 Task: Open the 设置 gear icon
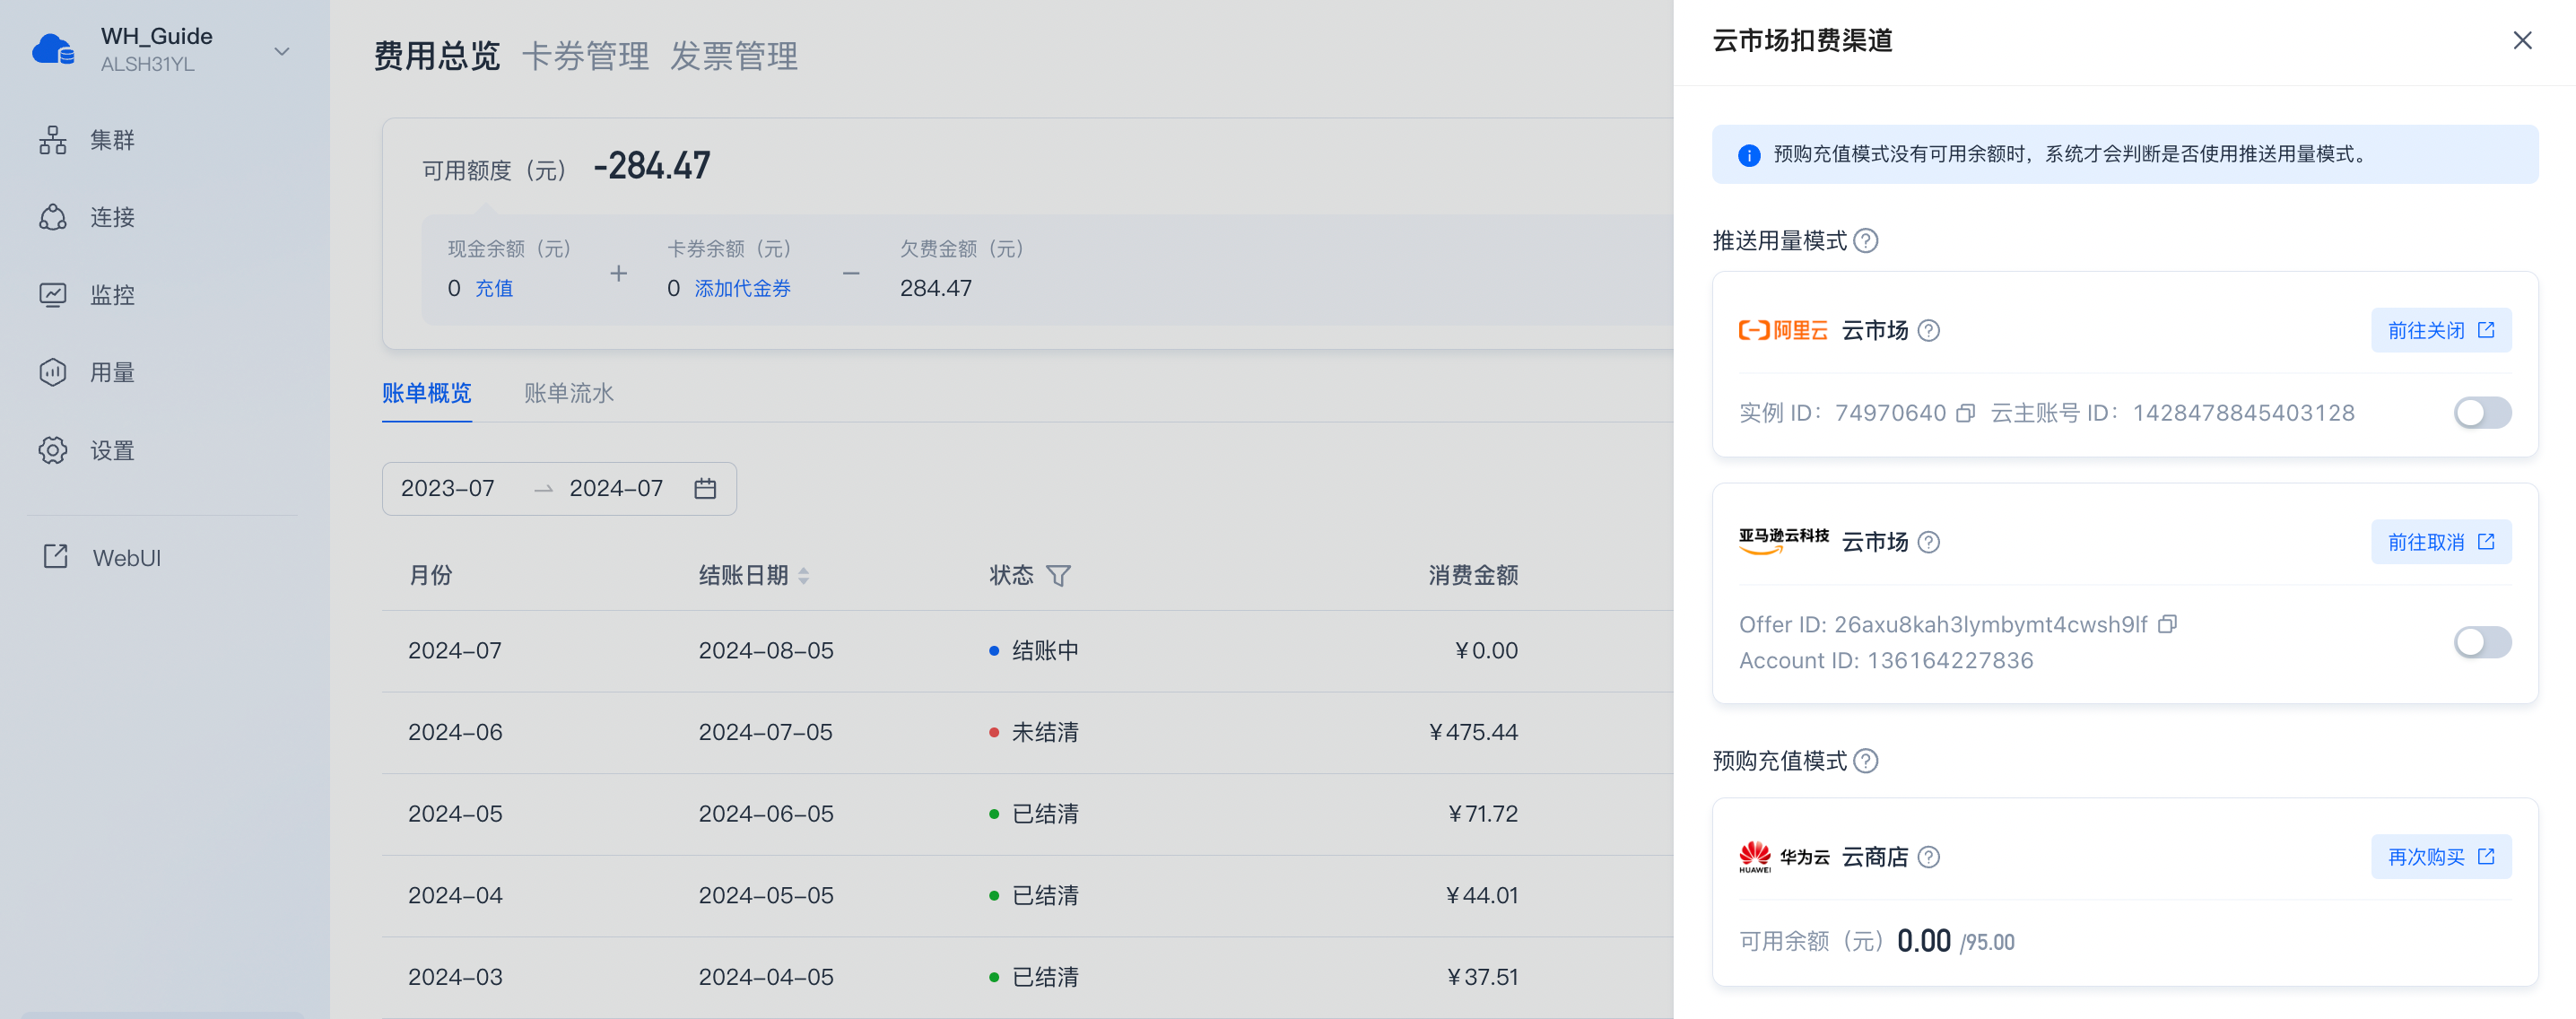[x=53, y=450]
